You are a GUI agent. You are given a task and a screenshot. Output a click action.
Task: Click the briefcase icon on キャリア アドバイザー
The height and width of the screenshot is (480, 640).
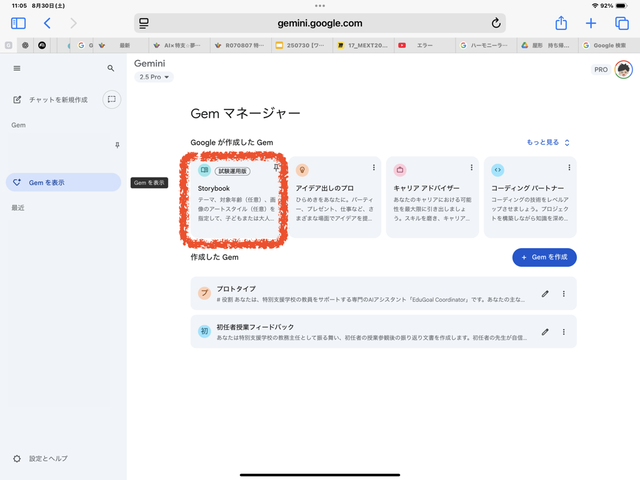coord(400,170)
